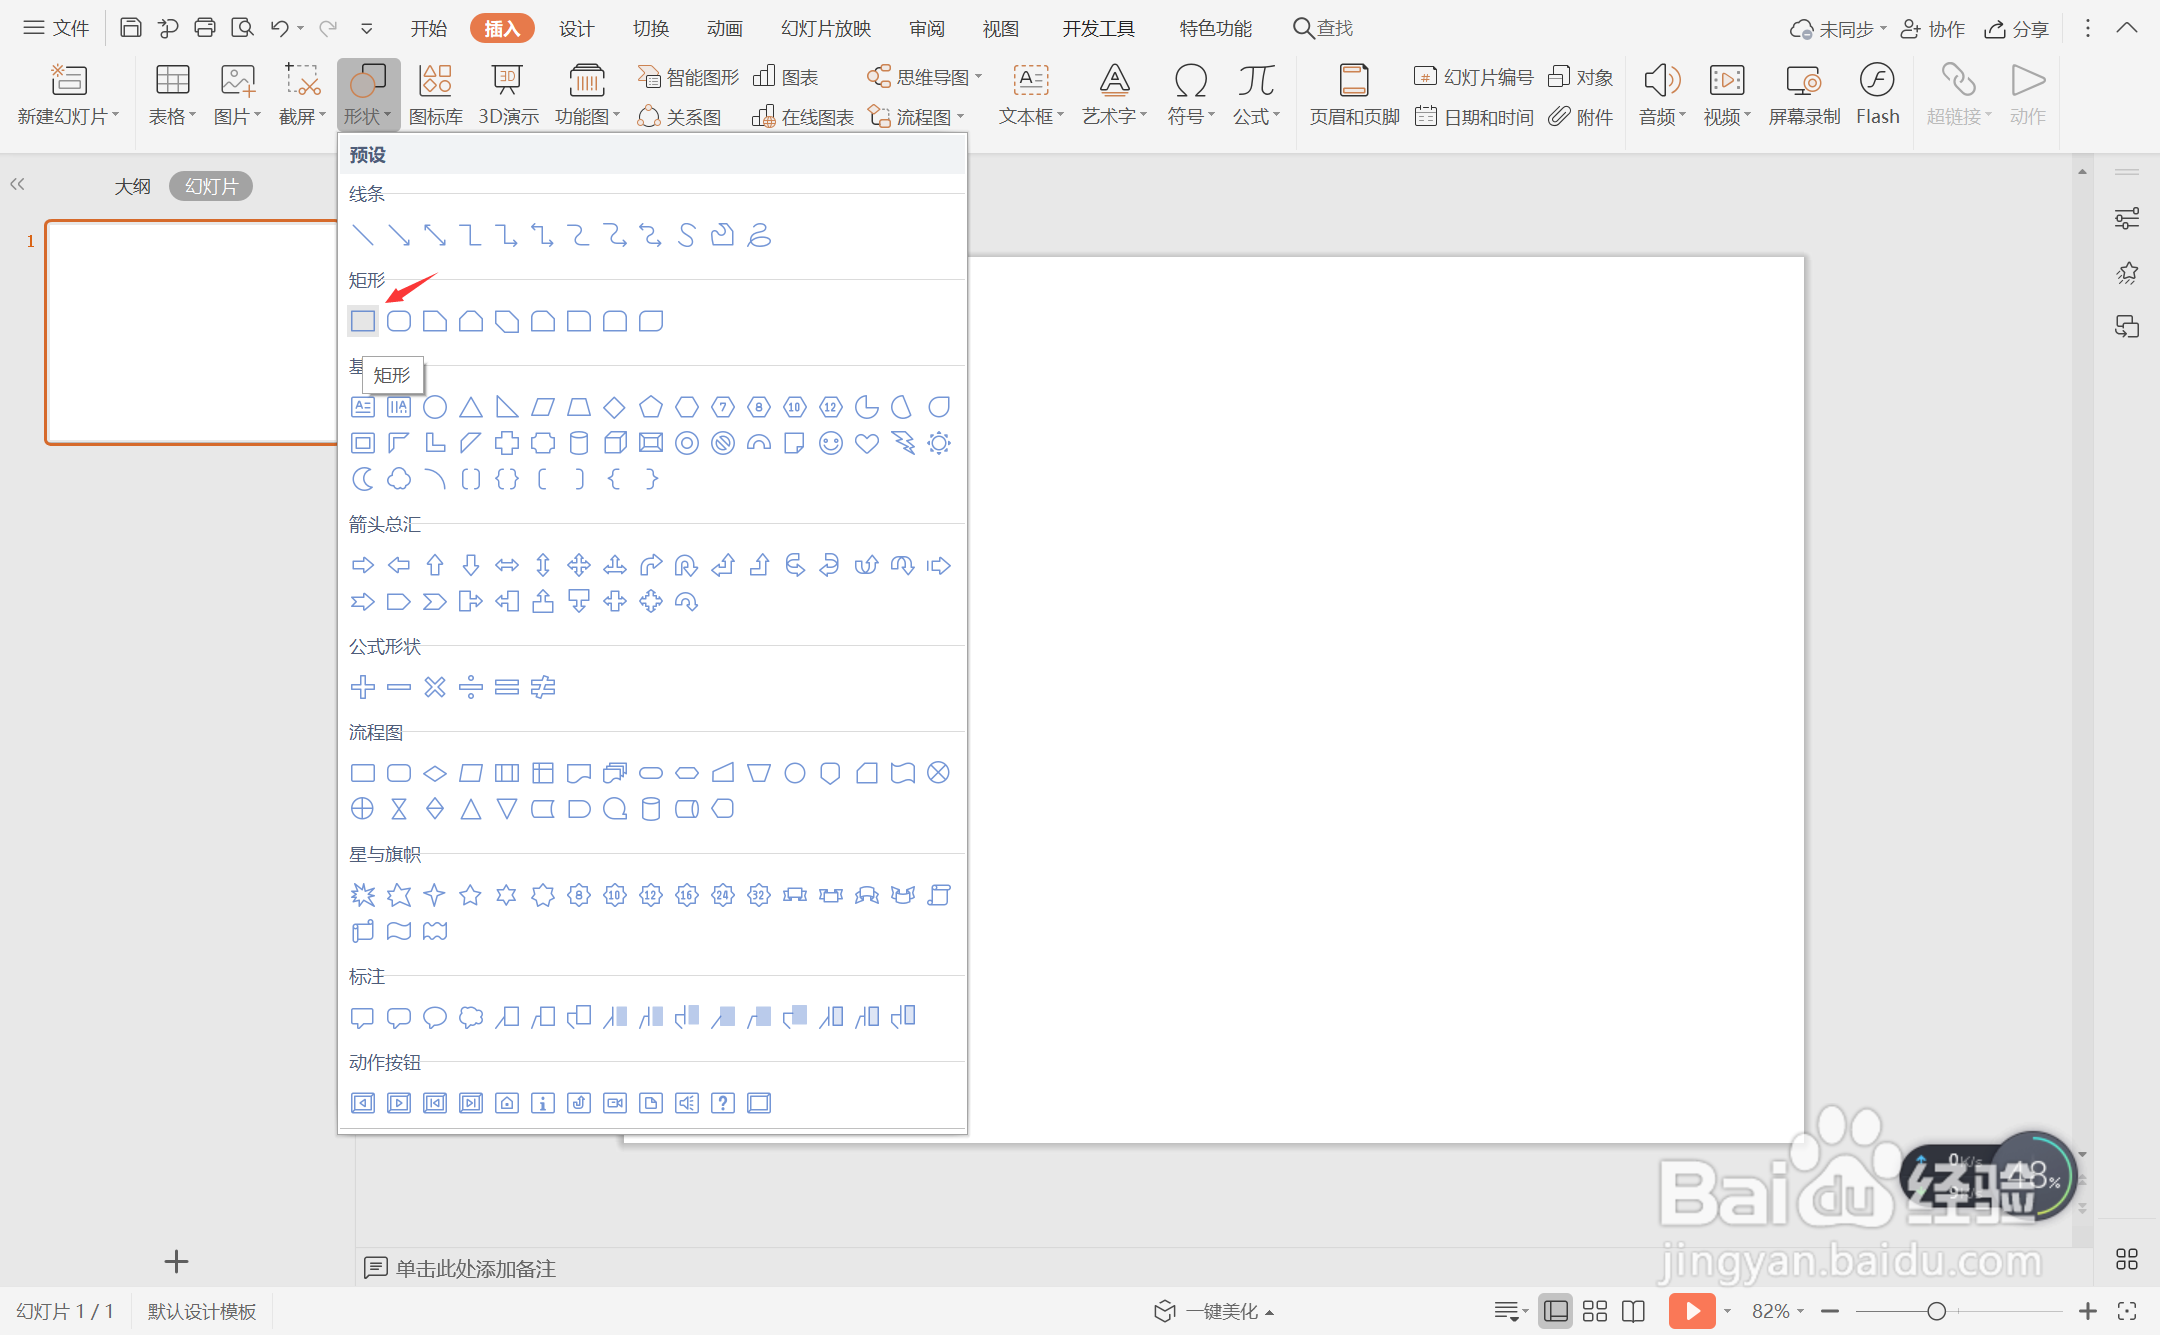Select the cloud callout shape
The height and width of the screenshot is (1335, 2160).
point(470,1018)
